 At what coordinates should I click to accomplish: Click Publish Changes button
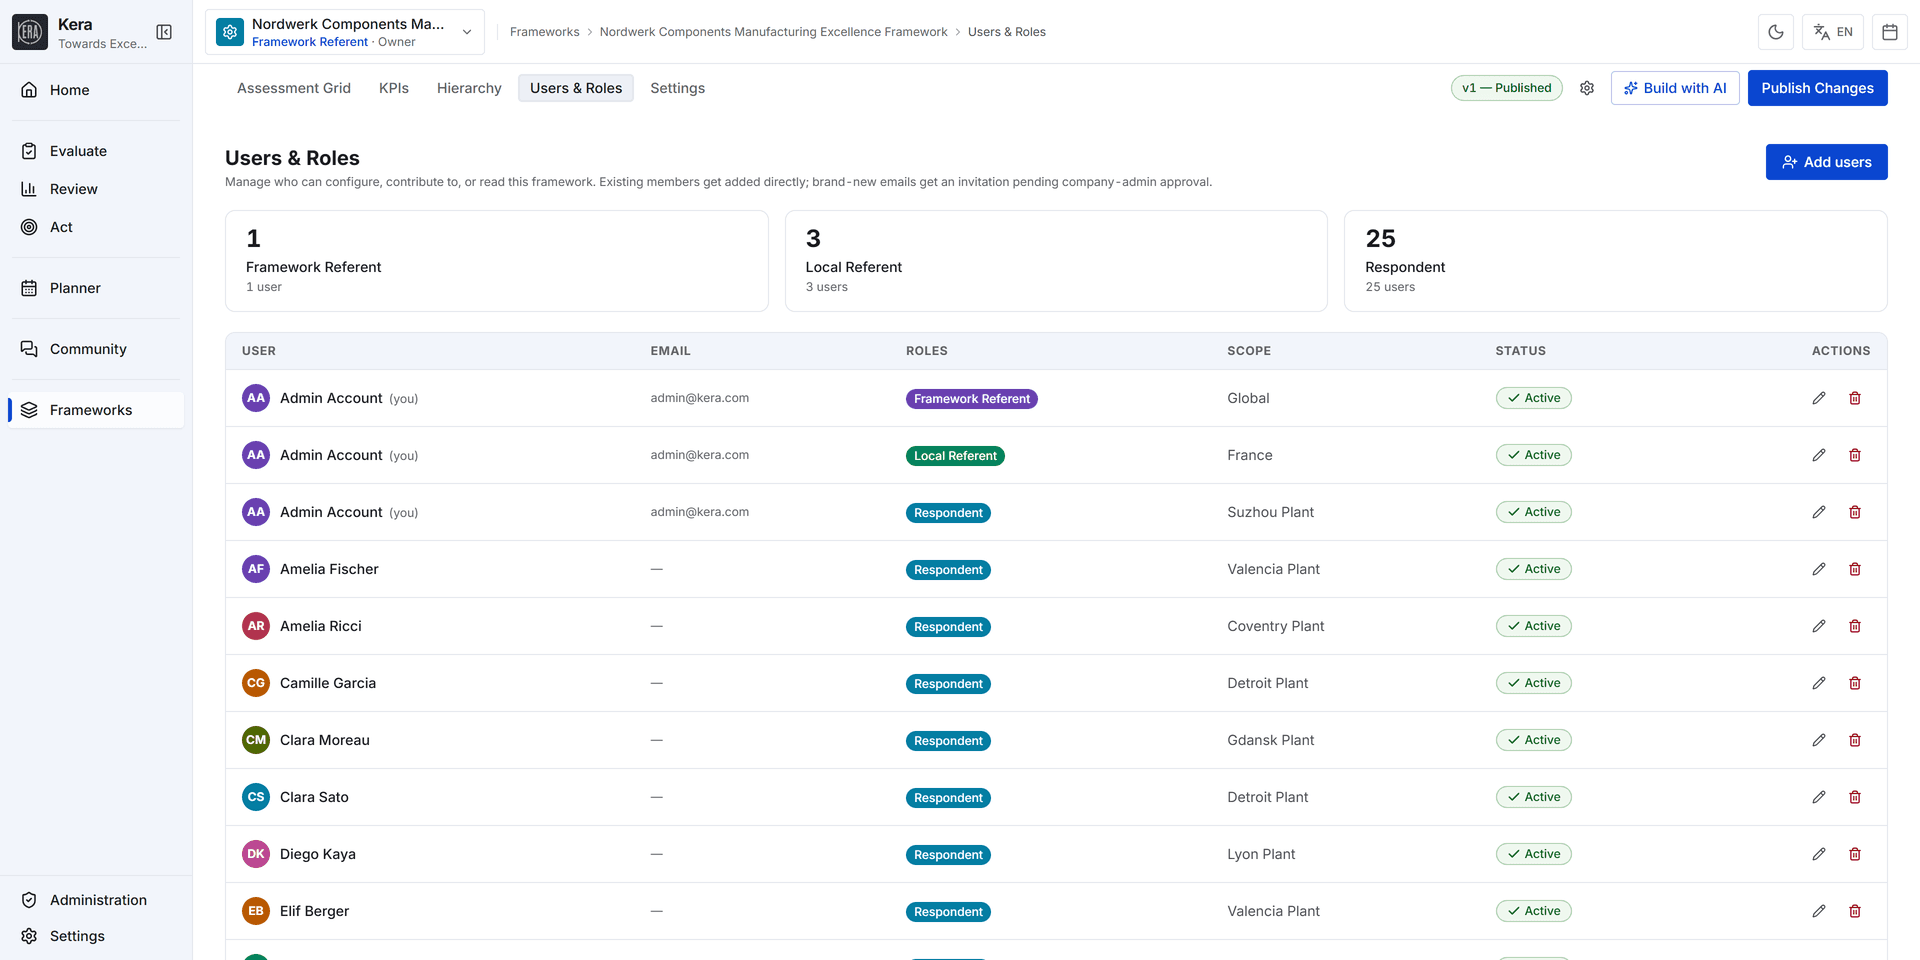pos(1817,88)
